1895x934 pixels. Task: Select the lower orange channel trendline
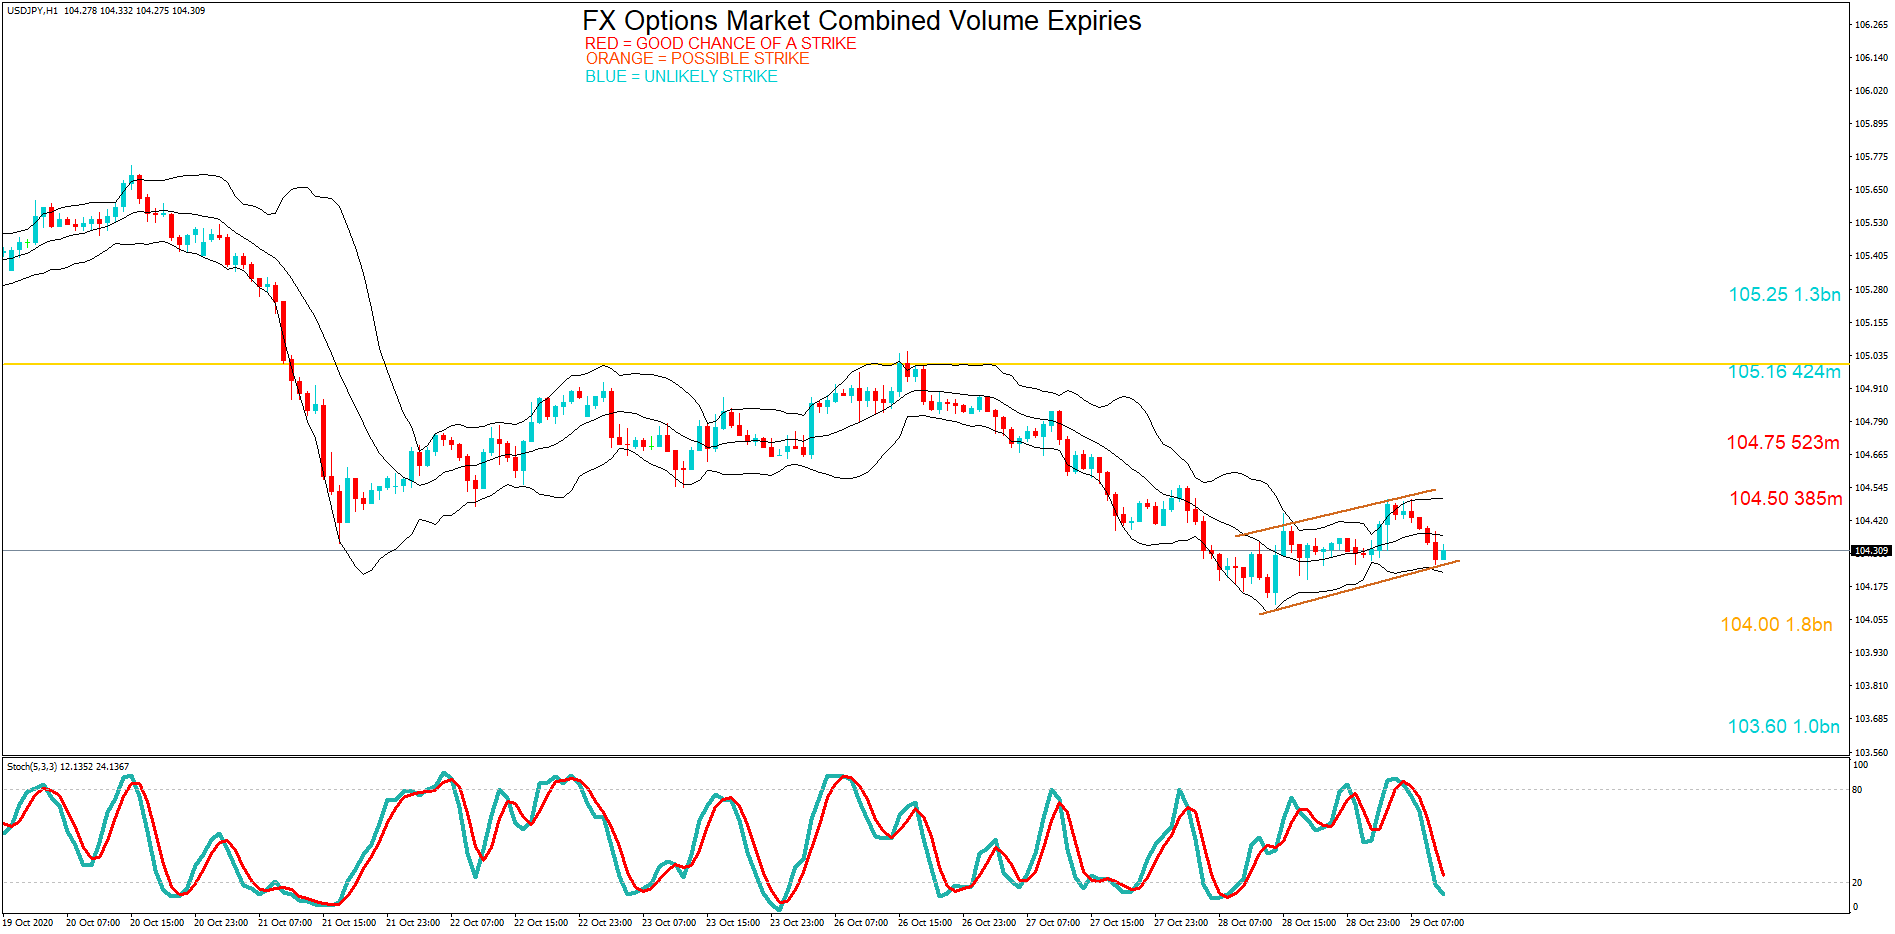tap(1360, 587)
